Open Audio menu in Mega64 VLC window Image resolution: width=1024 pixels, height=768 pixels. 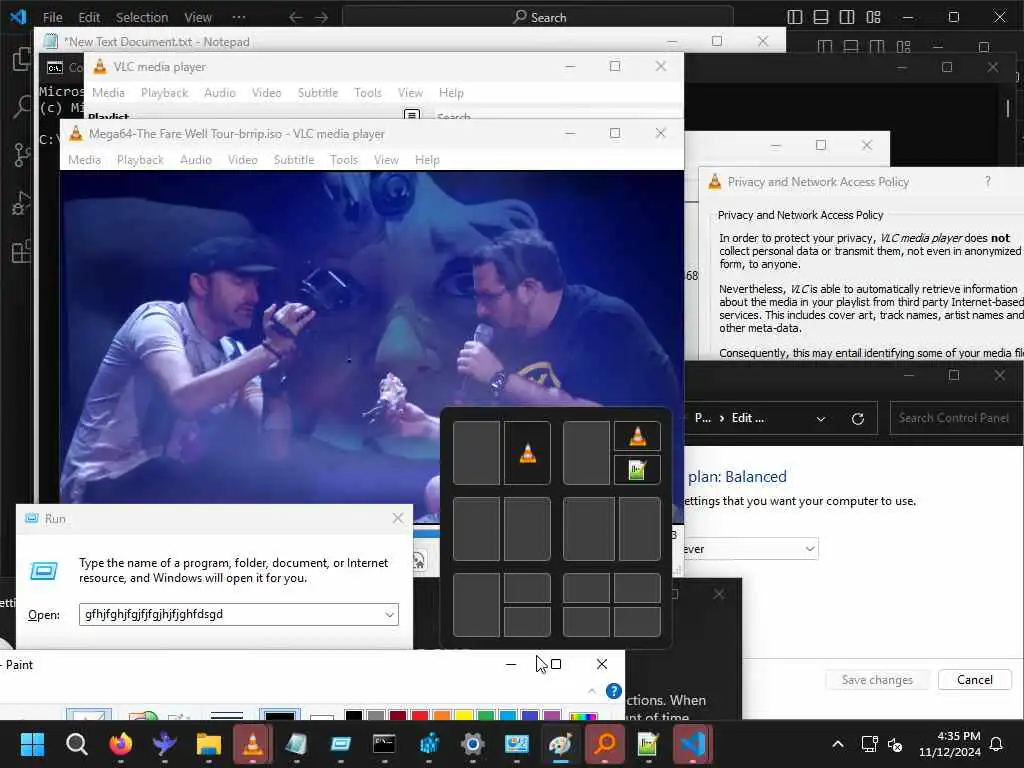tap(196, 160)
